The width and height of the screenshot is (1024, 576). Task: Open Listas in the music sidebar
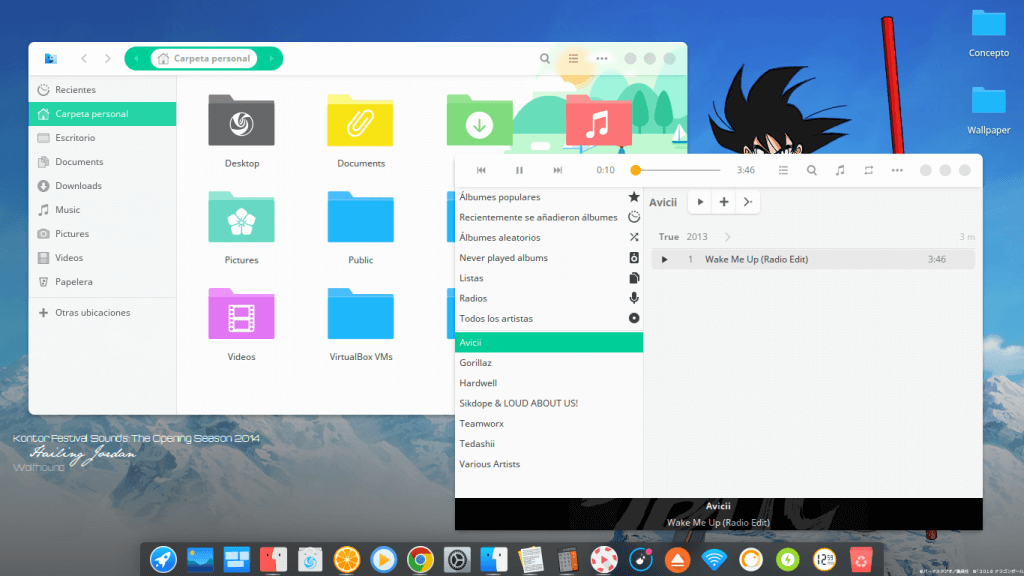coord(549,278)
